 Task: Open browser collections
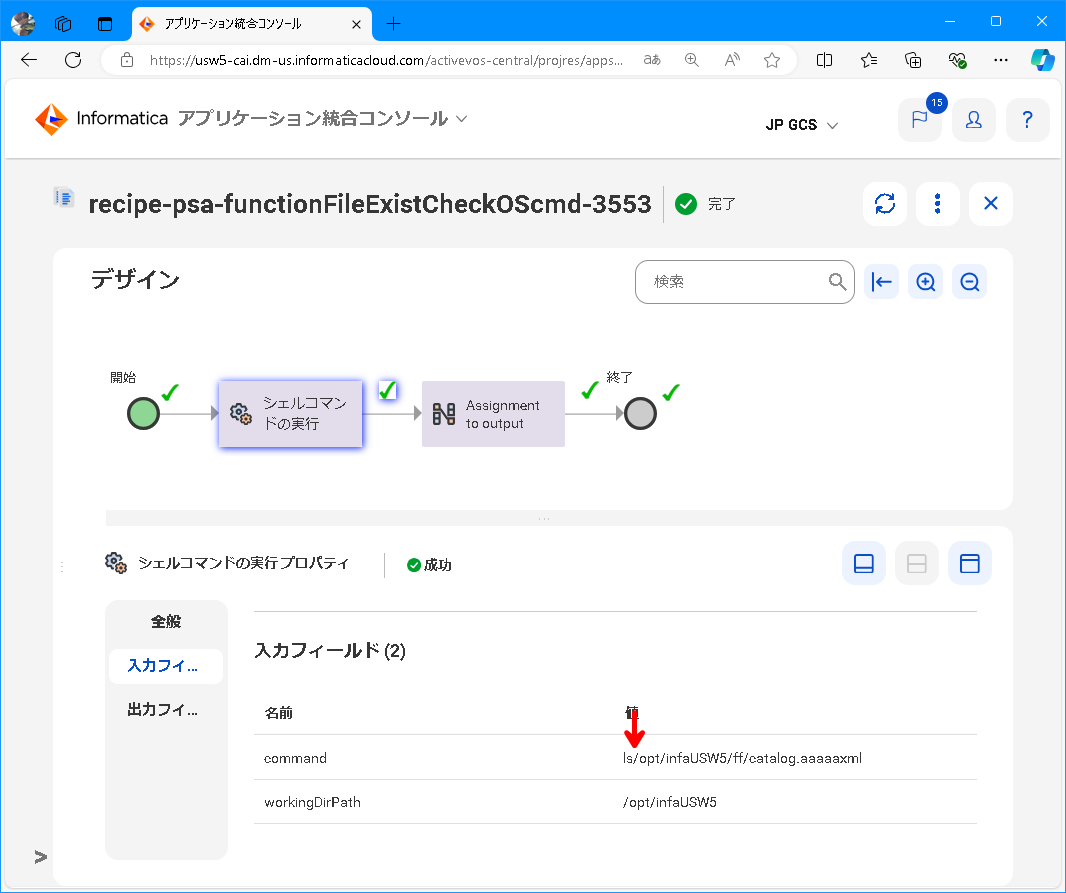pyautogui.click(x=913, y=60)
